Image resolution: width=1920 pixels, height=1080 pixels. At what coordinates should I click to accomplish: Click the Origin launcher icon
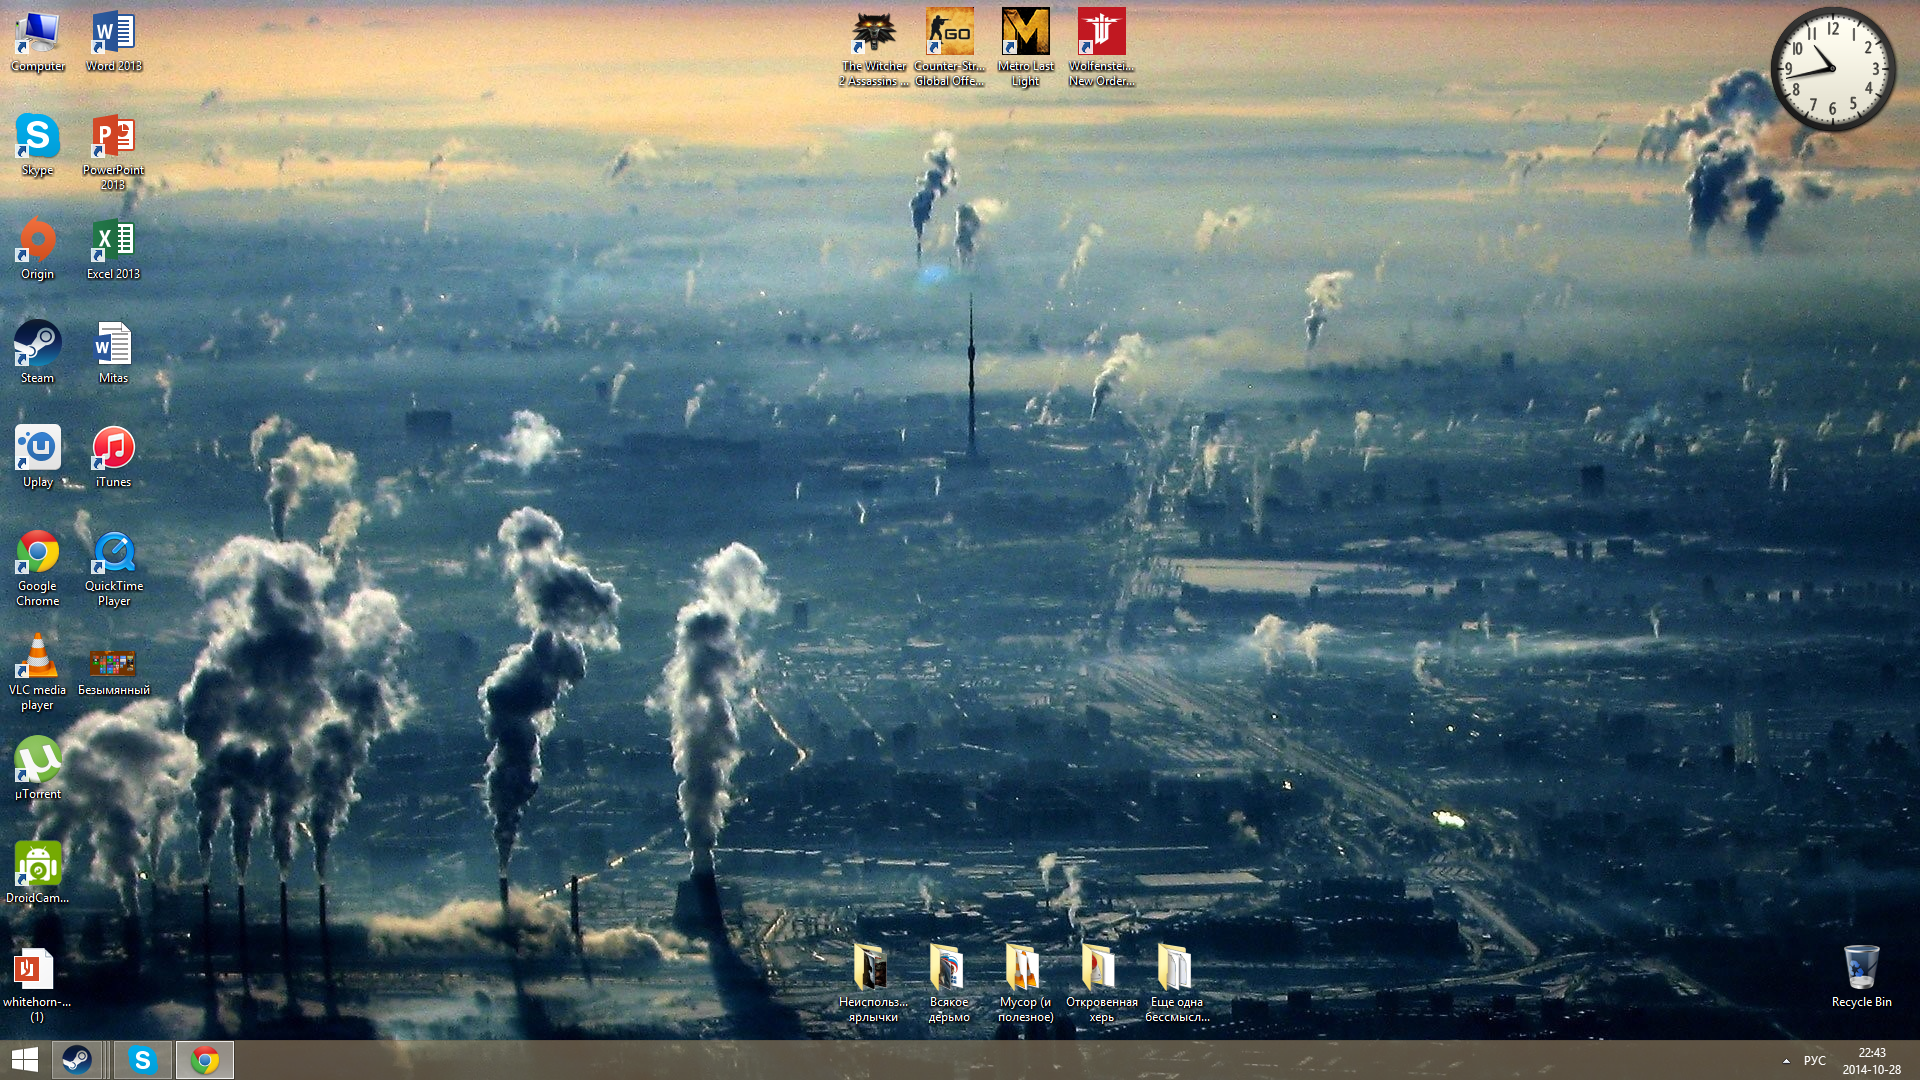37,242
